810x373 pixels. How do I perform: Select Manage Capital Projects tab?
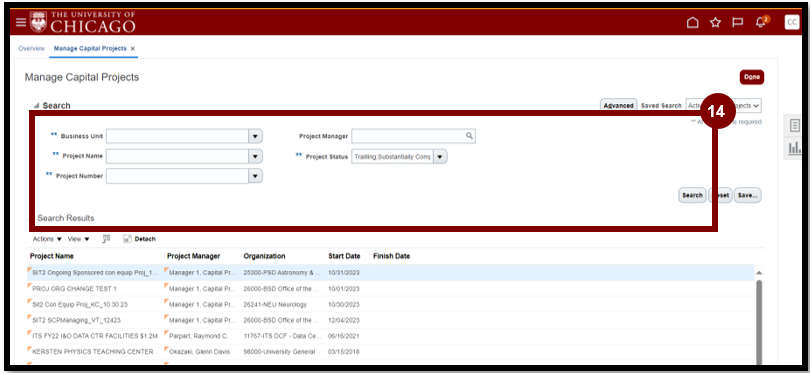(90, 49)
